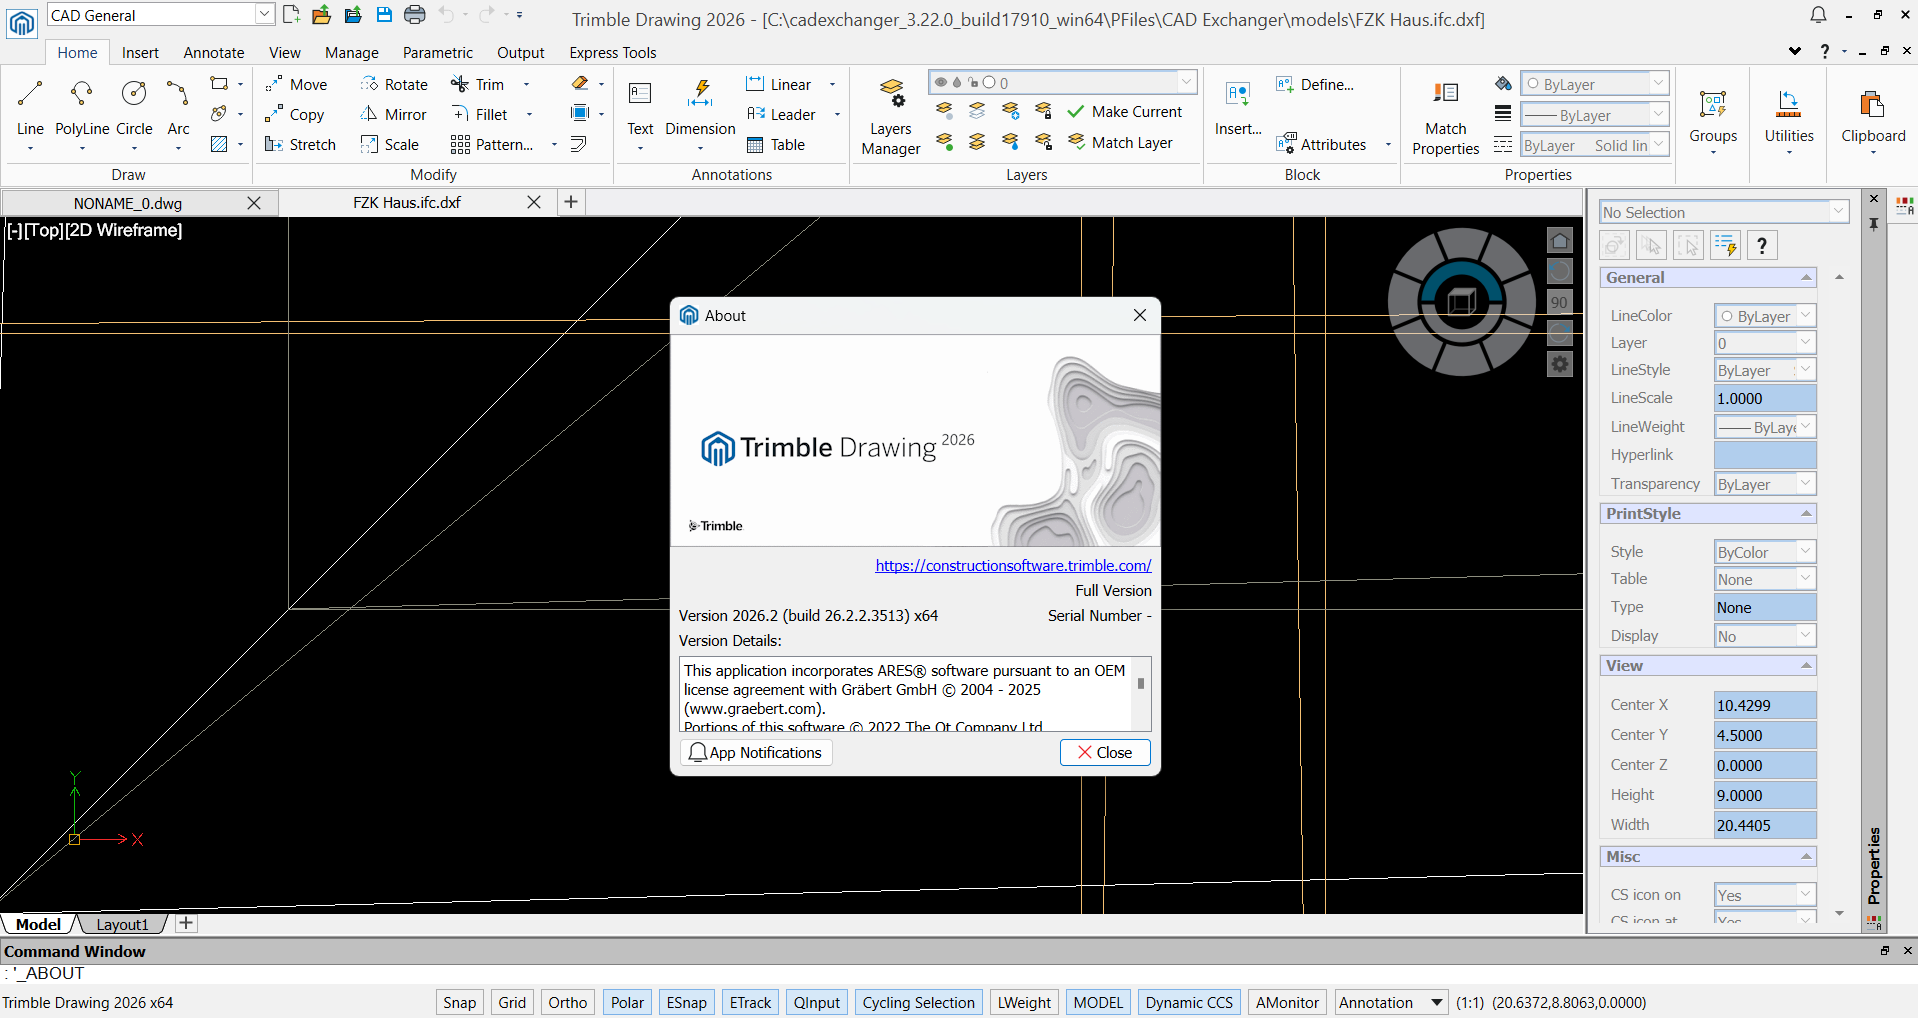Click the Save icon in quick access toolbar
Screen dimensions: 1918x1018
point(384,15)
